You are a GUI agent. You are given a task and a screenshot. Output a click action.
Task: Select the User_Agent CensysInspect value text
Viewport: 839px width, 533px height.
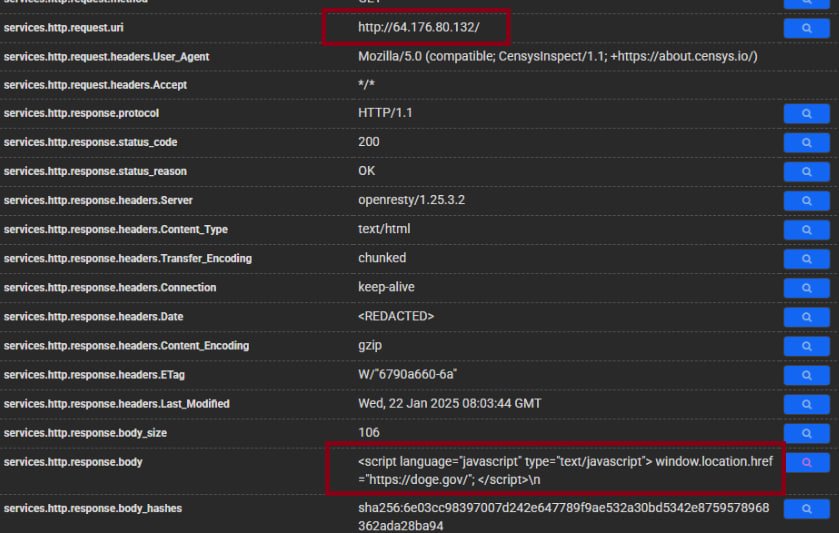pos(557,56)
